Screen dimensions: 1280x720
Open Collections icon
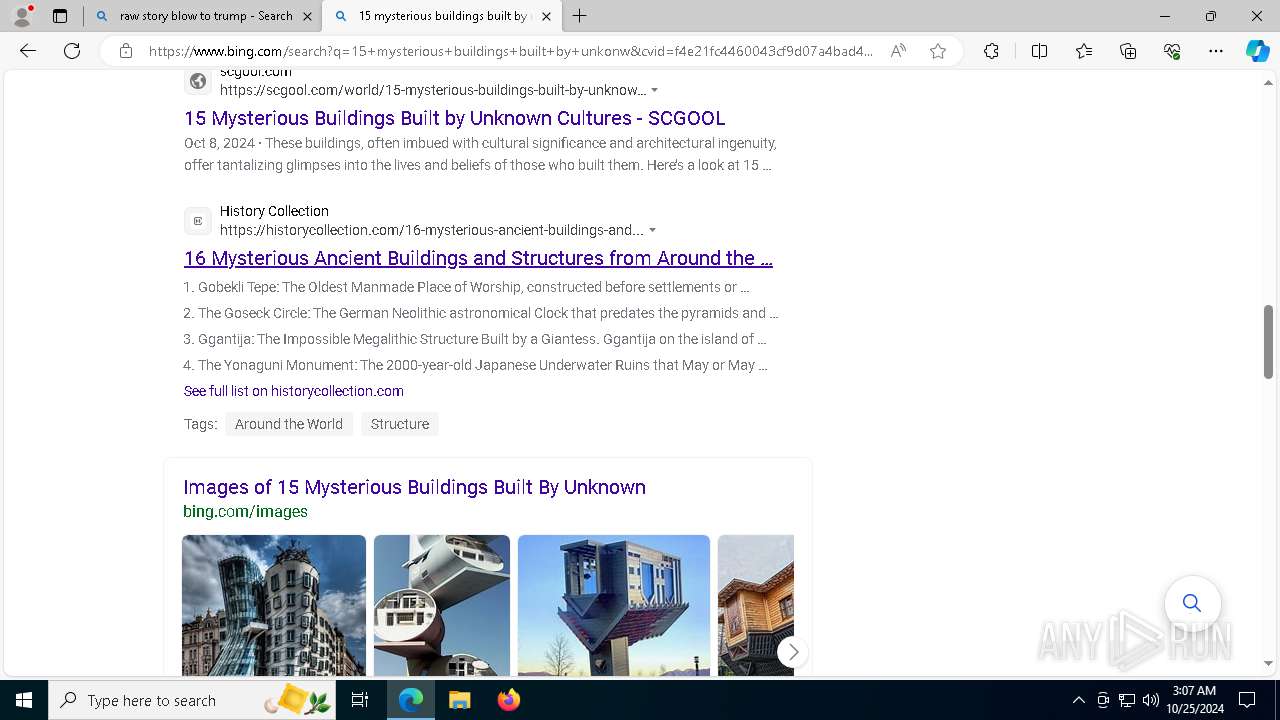(x=1128, y=51)
